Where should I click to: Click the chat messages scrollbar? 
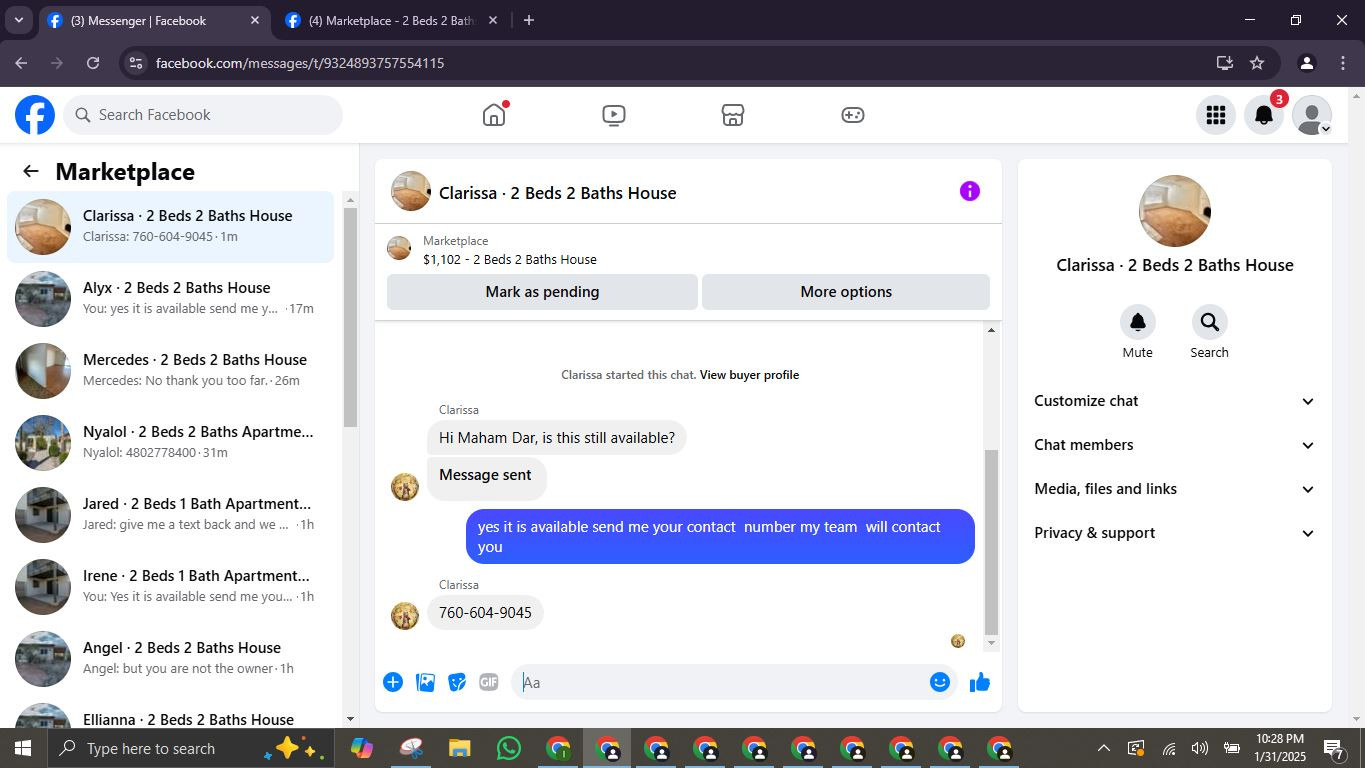(x=991, y=543)
